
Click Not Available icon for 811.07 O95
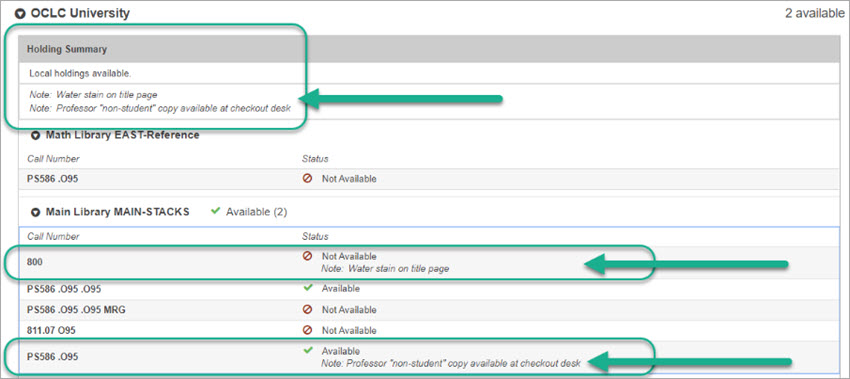click(307, 330)
